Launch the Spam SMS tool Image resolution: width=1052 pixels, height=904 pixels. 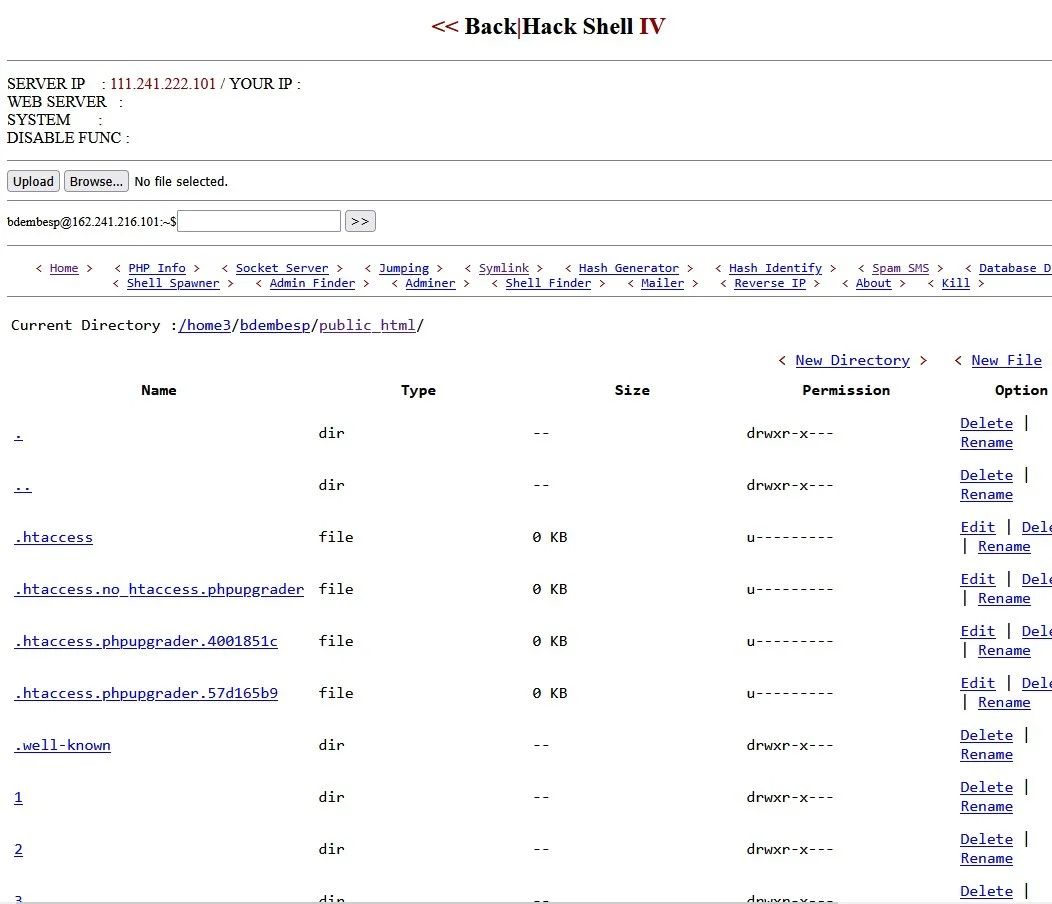[x=898, y=268]
